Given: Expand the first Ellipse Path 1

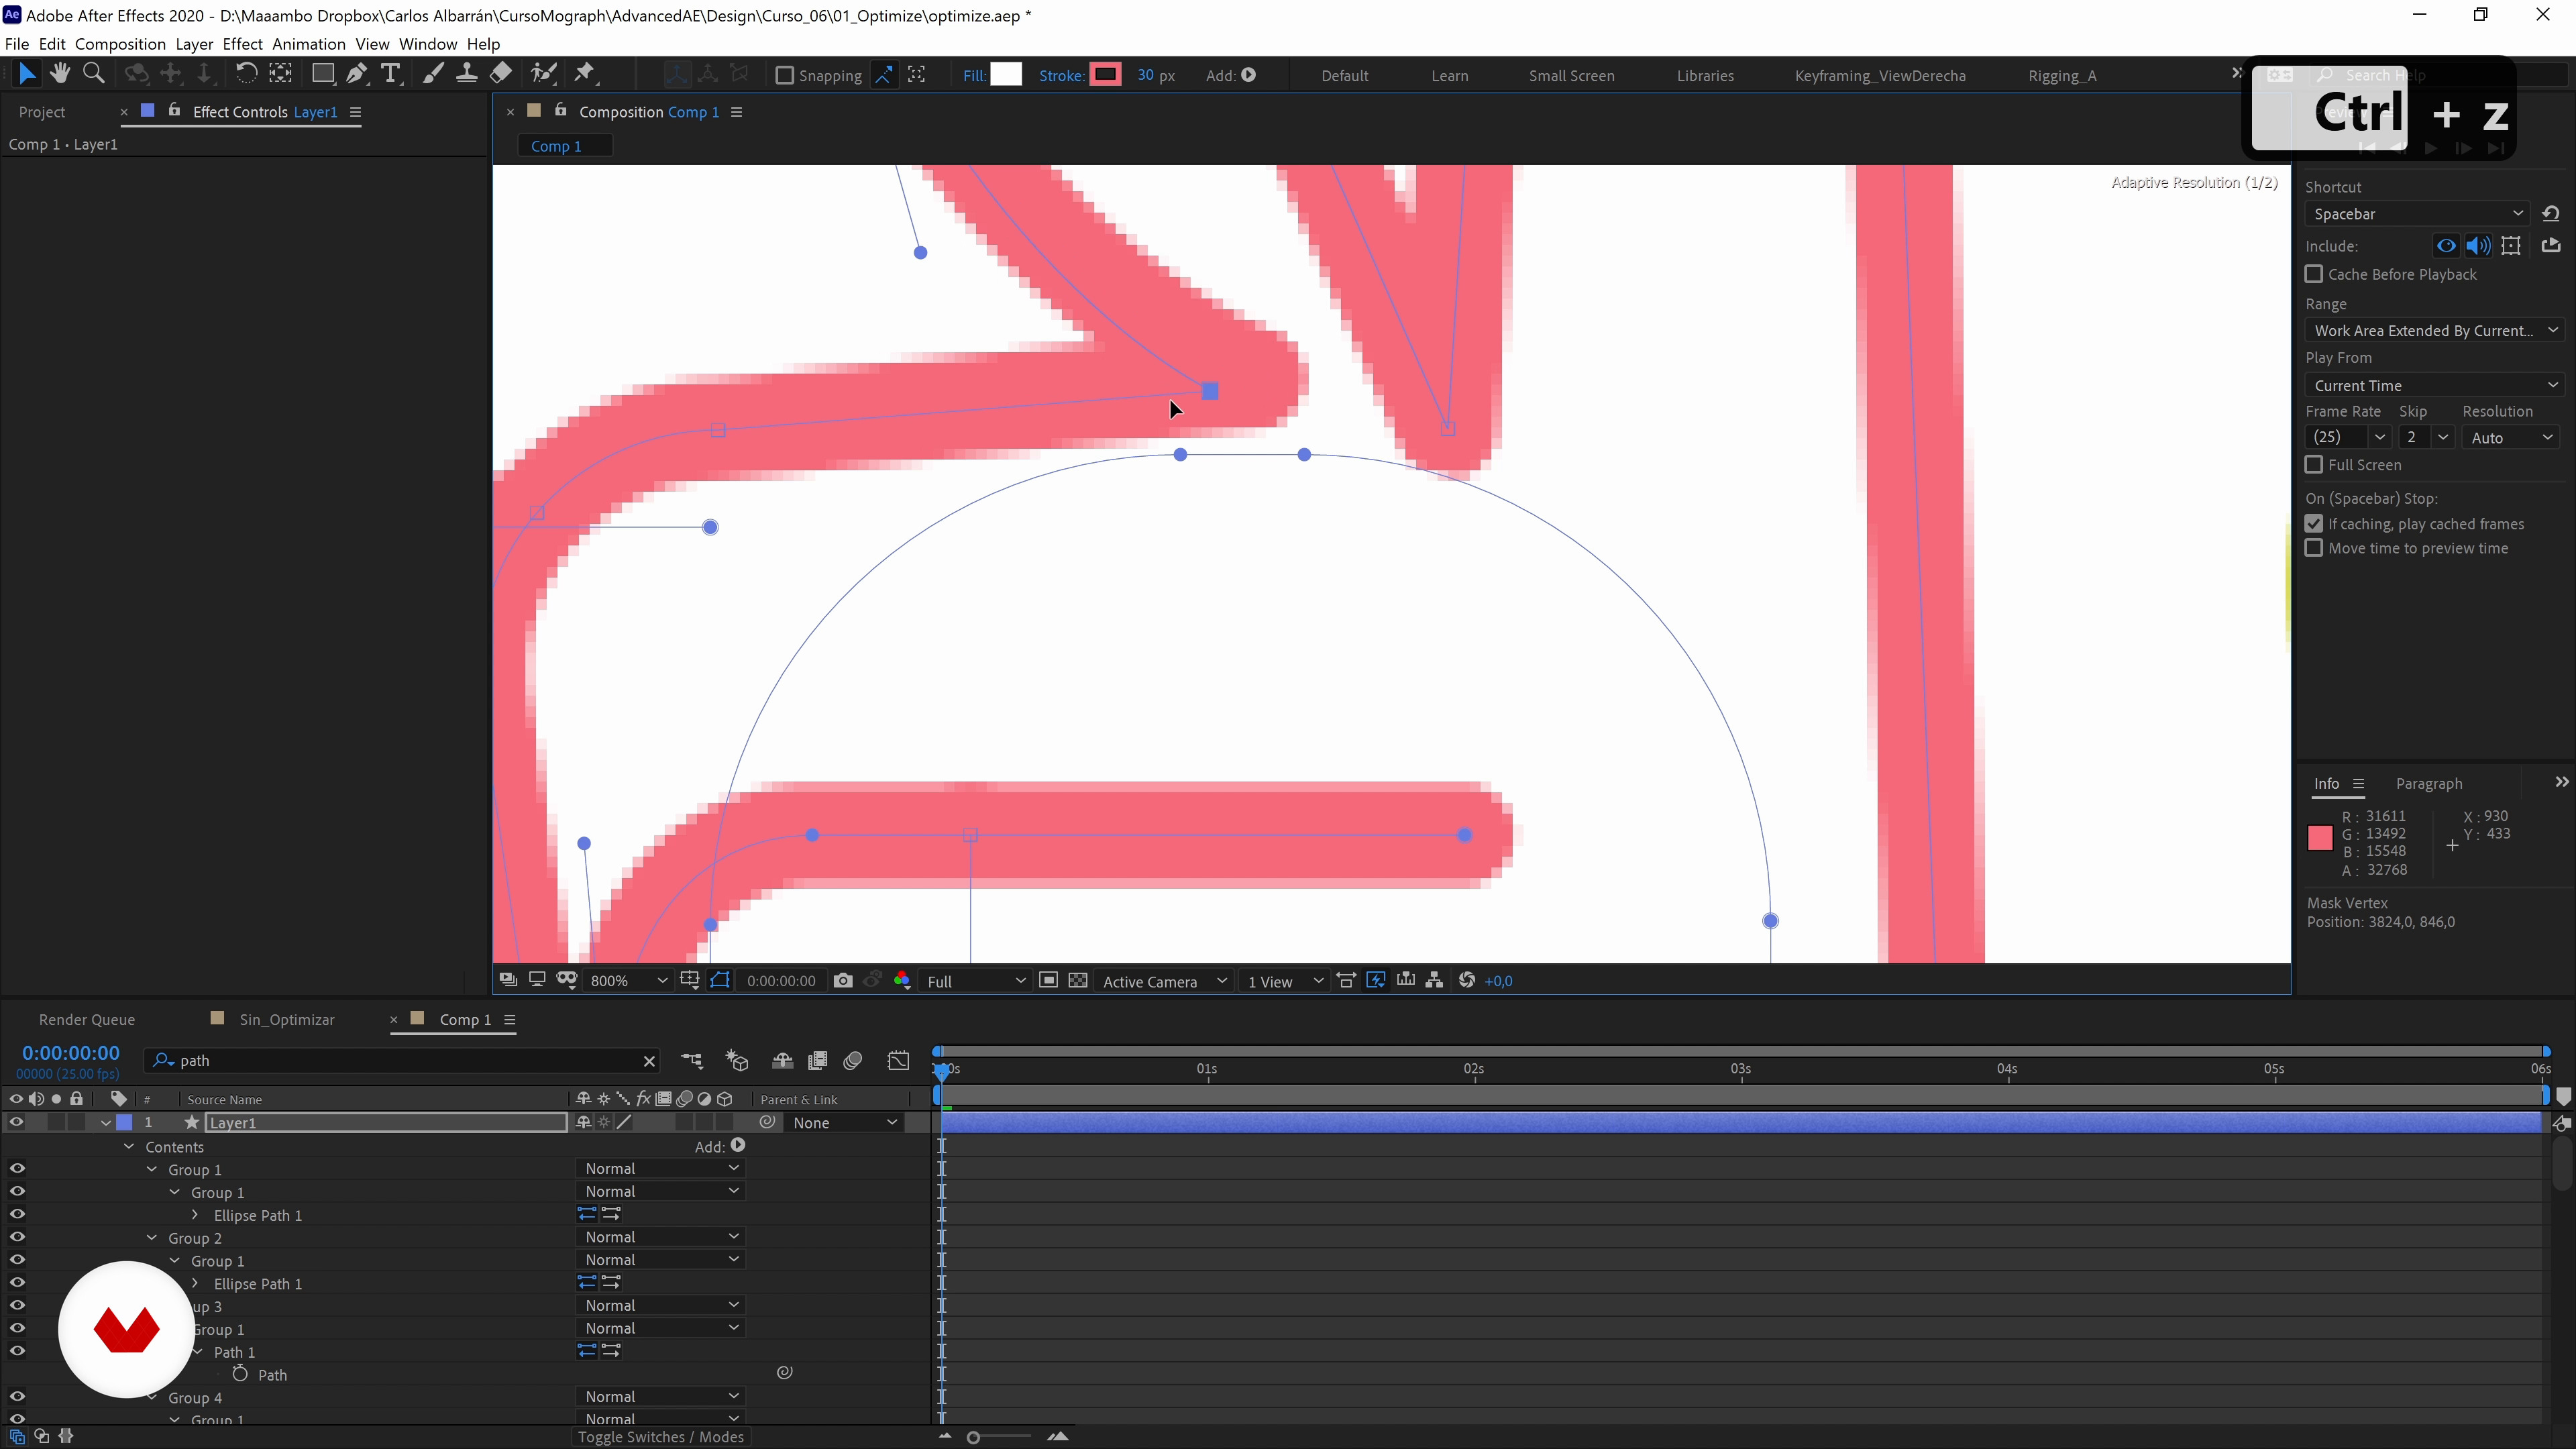Looking at the screenshot, I should tap(195, 1215).
